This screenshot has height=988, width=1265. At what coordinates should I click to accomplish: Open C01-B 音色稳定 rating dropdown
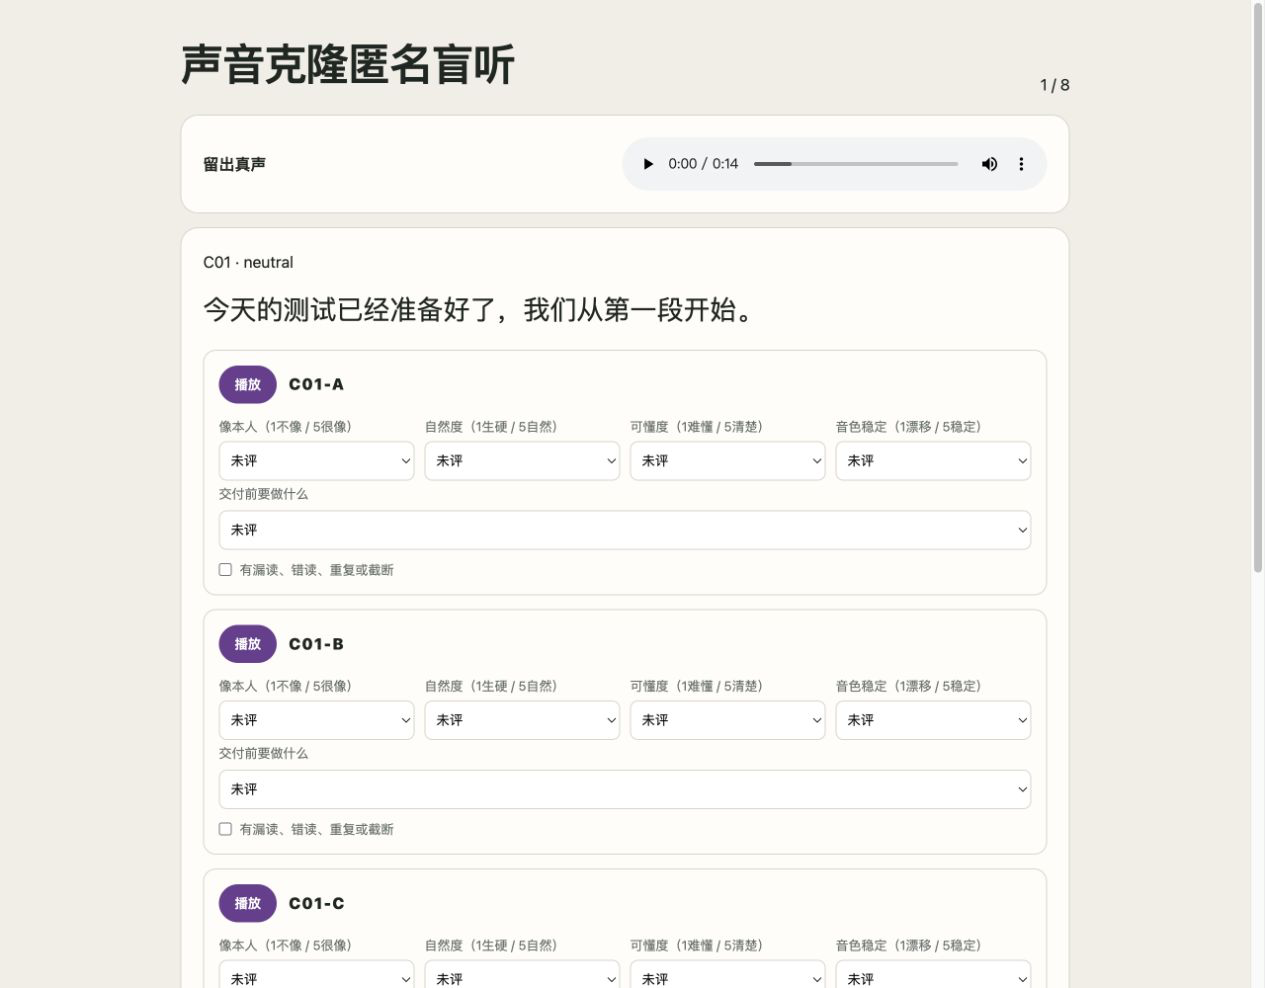click(933, 720)
